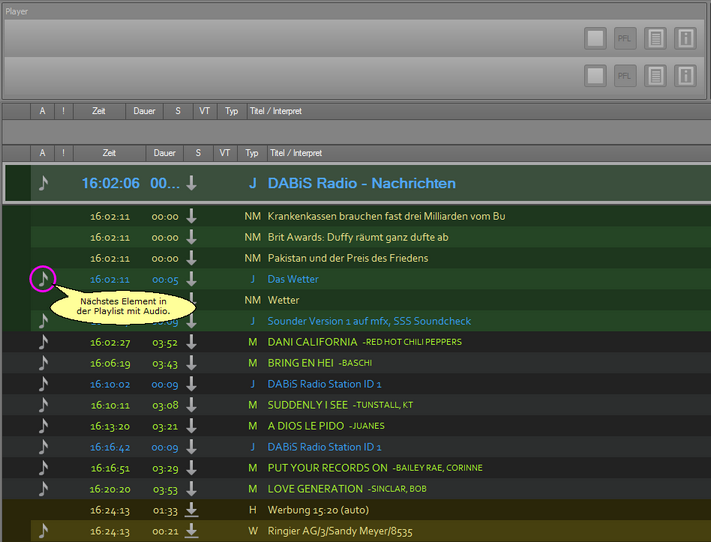Click the down arrow in DANI CALIFORNIA row
The image size is (711, 542).
tap(191, 342)
